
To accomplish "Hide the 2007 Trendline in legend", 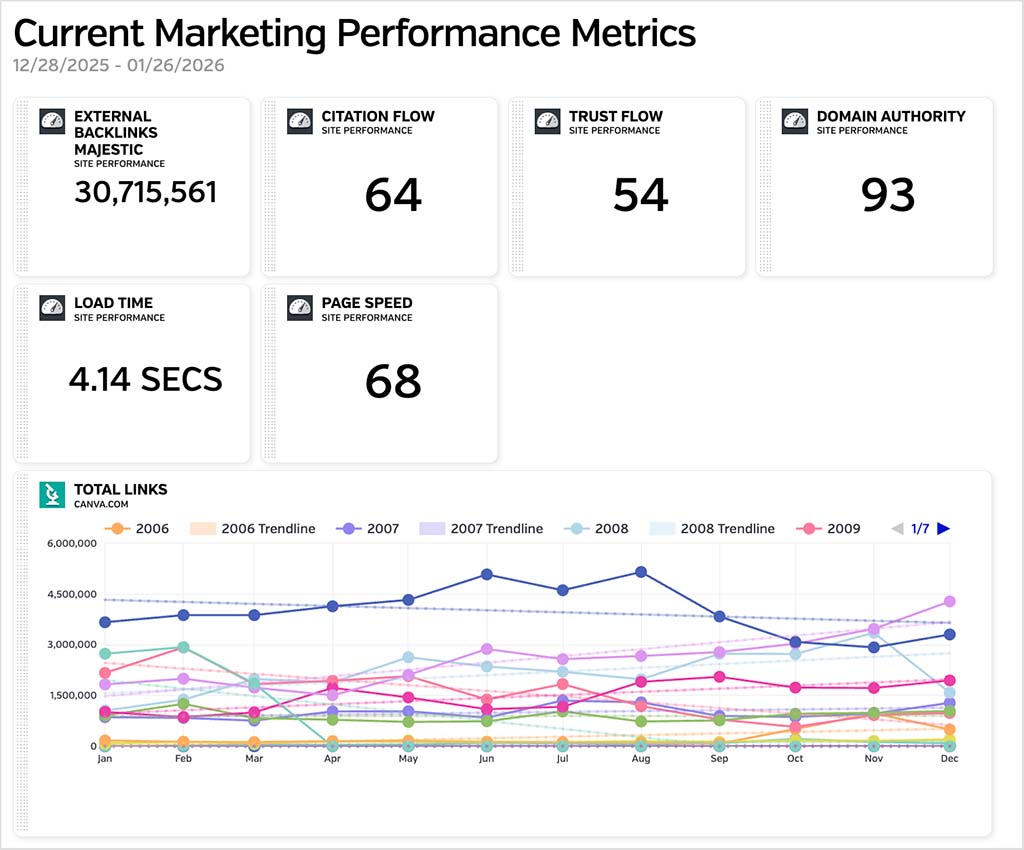I will pos(484,528).
